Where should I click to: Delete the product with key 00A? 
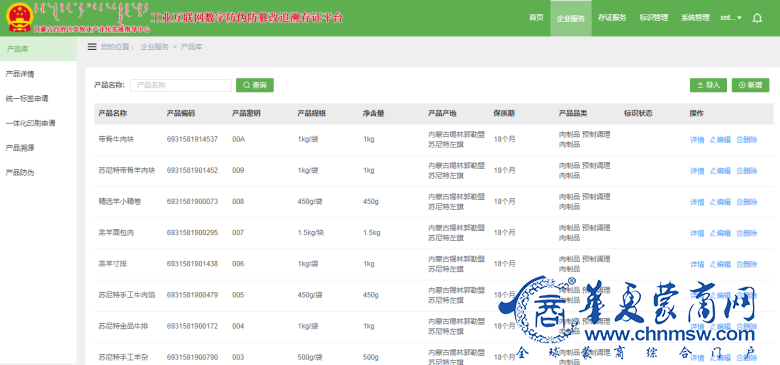(747, 140)
